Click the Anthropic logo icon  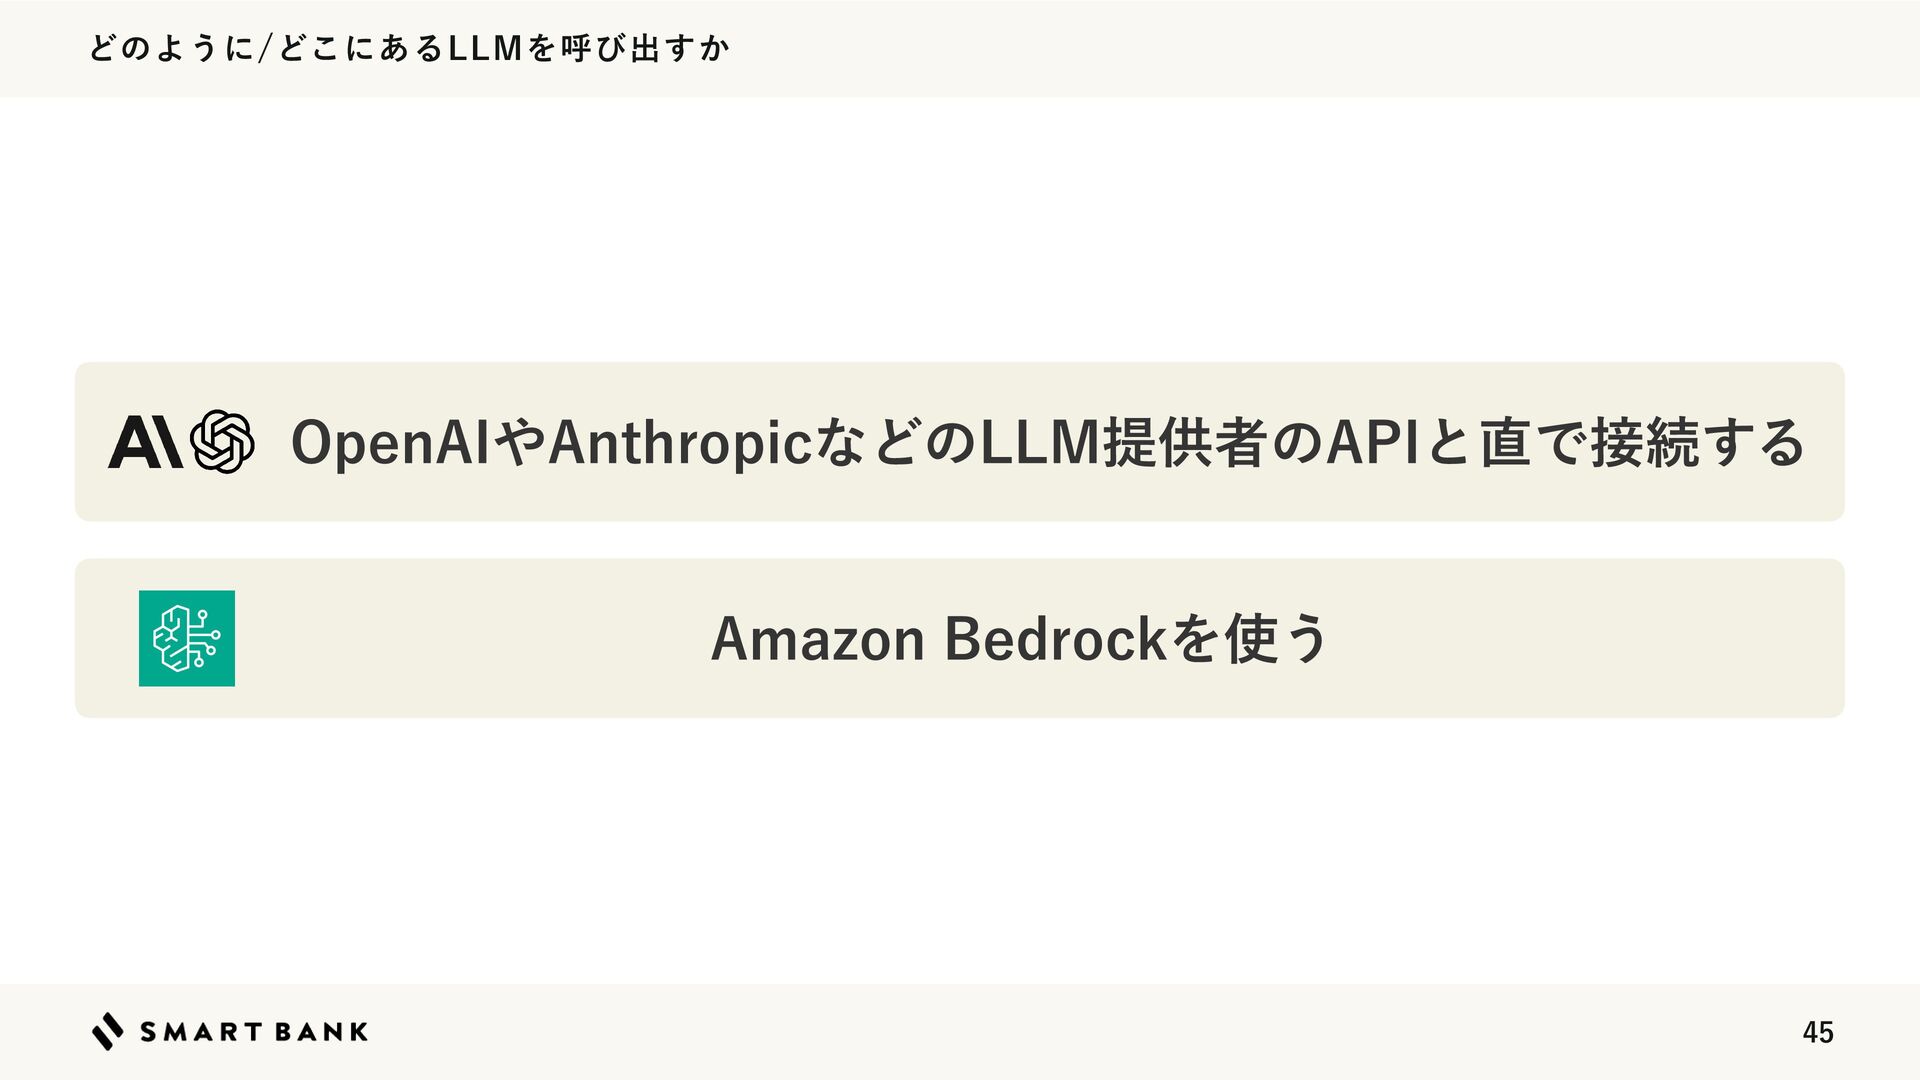[144, 442]
